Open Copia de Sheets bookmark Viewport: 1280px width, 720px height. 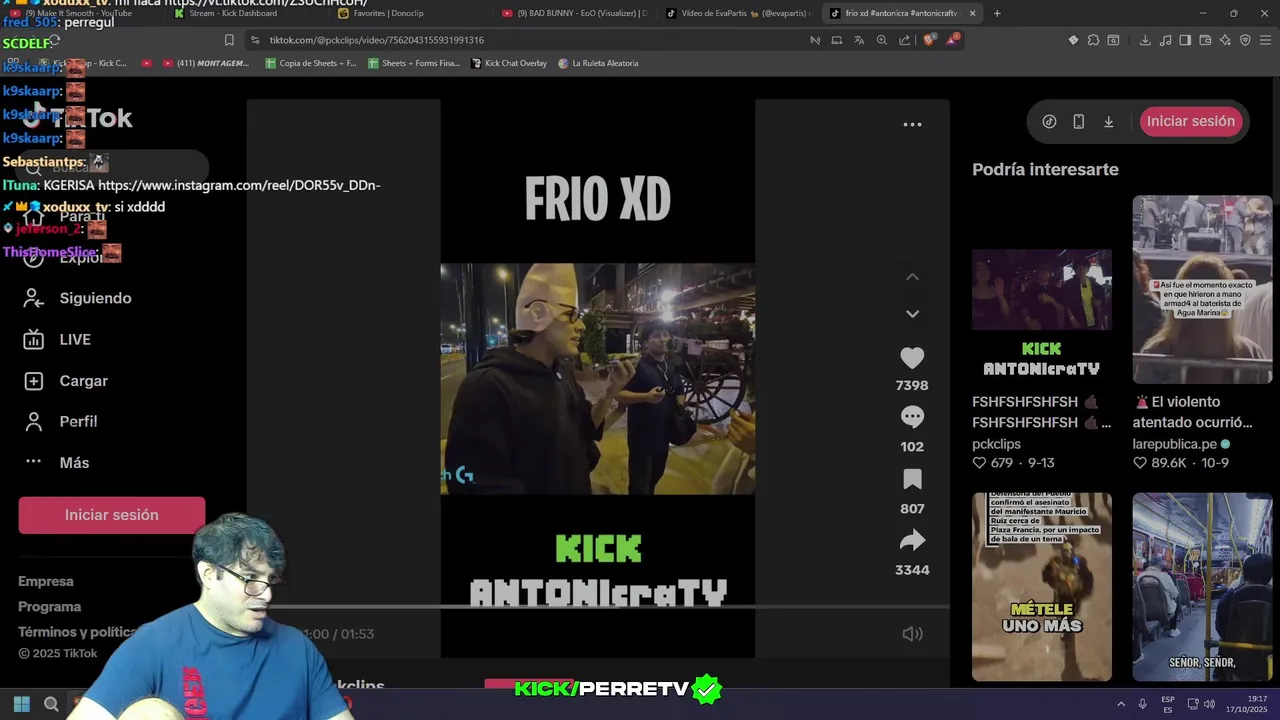tap(311, 63)
